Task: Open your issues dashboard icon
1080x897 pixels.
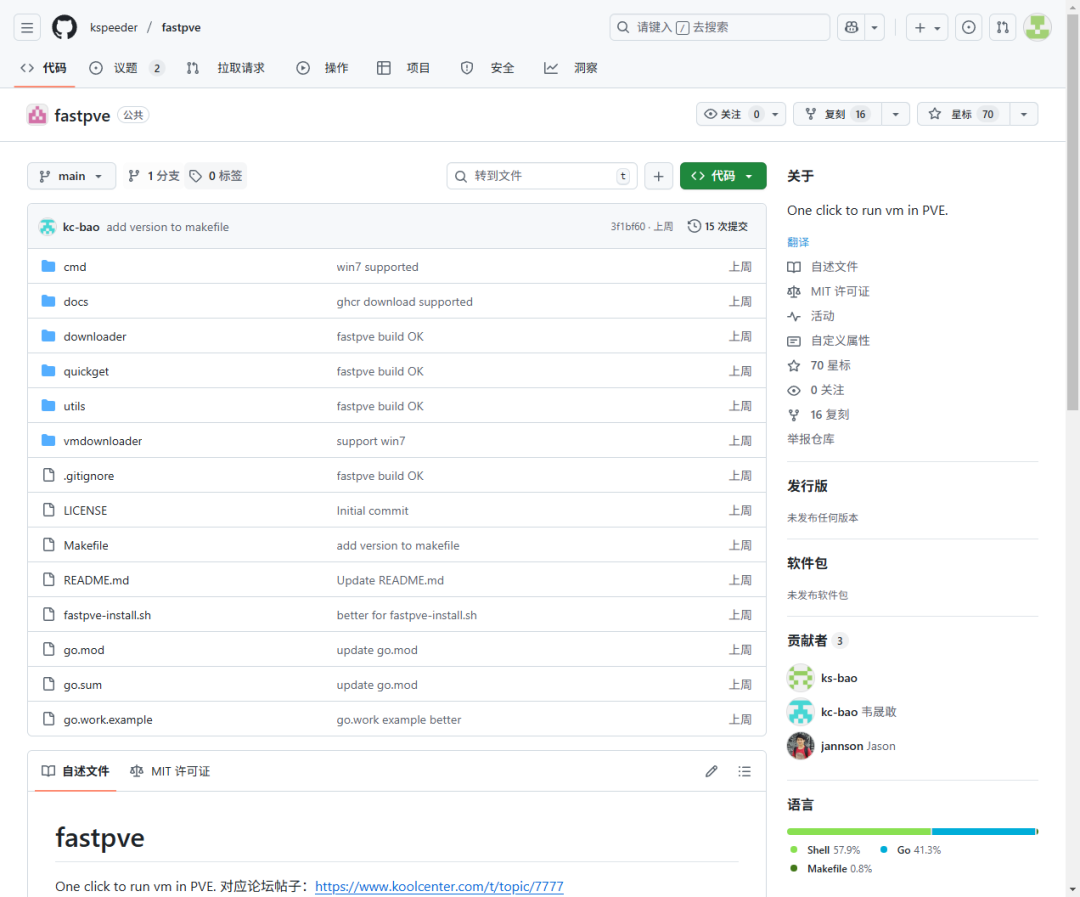Action: pyautogui.click(x=968, y=27)
